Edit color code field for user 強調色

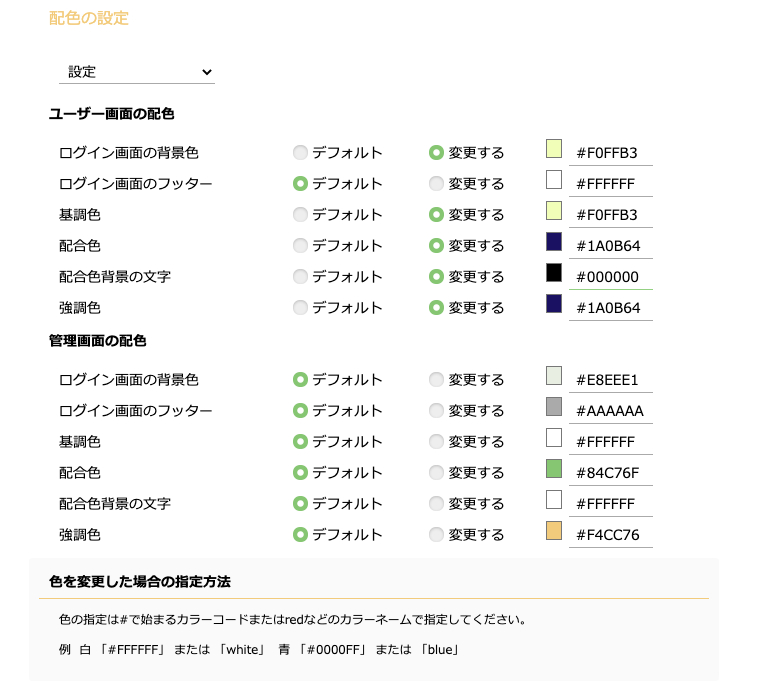tap(610, 308)
